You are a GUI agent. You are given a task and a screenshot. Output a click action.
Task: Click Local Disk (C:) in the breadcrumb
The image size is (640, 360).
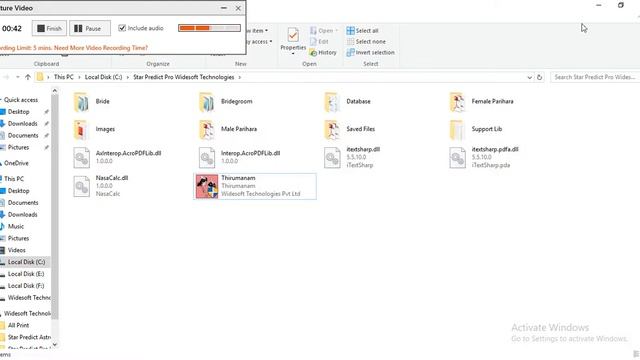click(103, 77)
